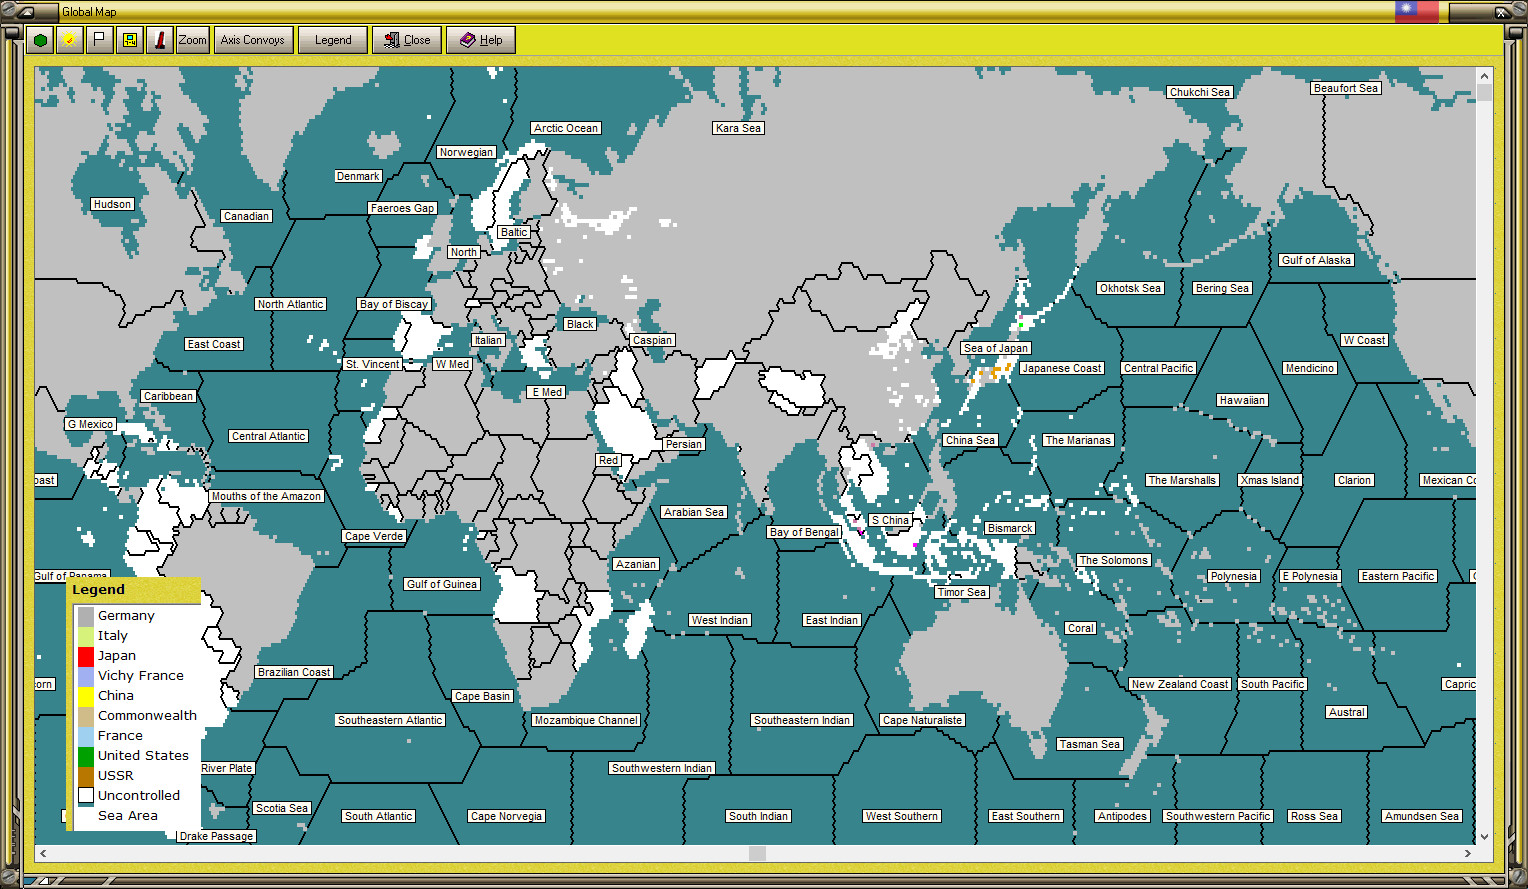Click the red marker toolbar icon
This screenshot has width=1528, height=889.
[x=160, y=40]
